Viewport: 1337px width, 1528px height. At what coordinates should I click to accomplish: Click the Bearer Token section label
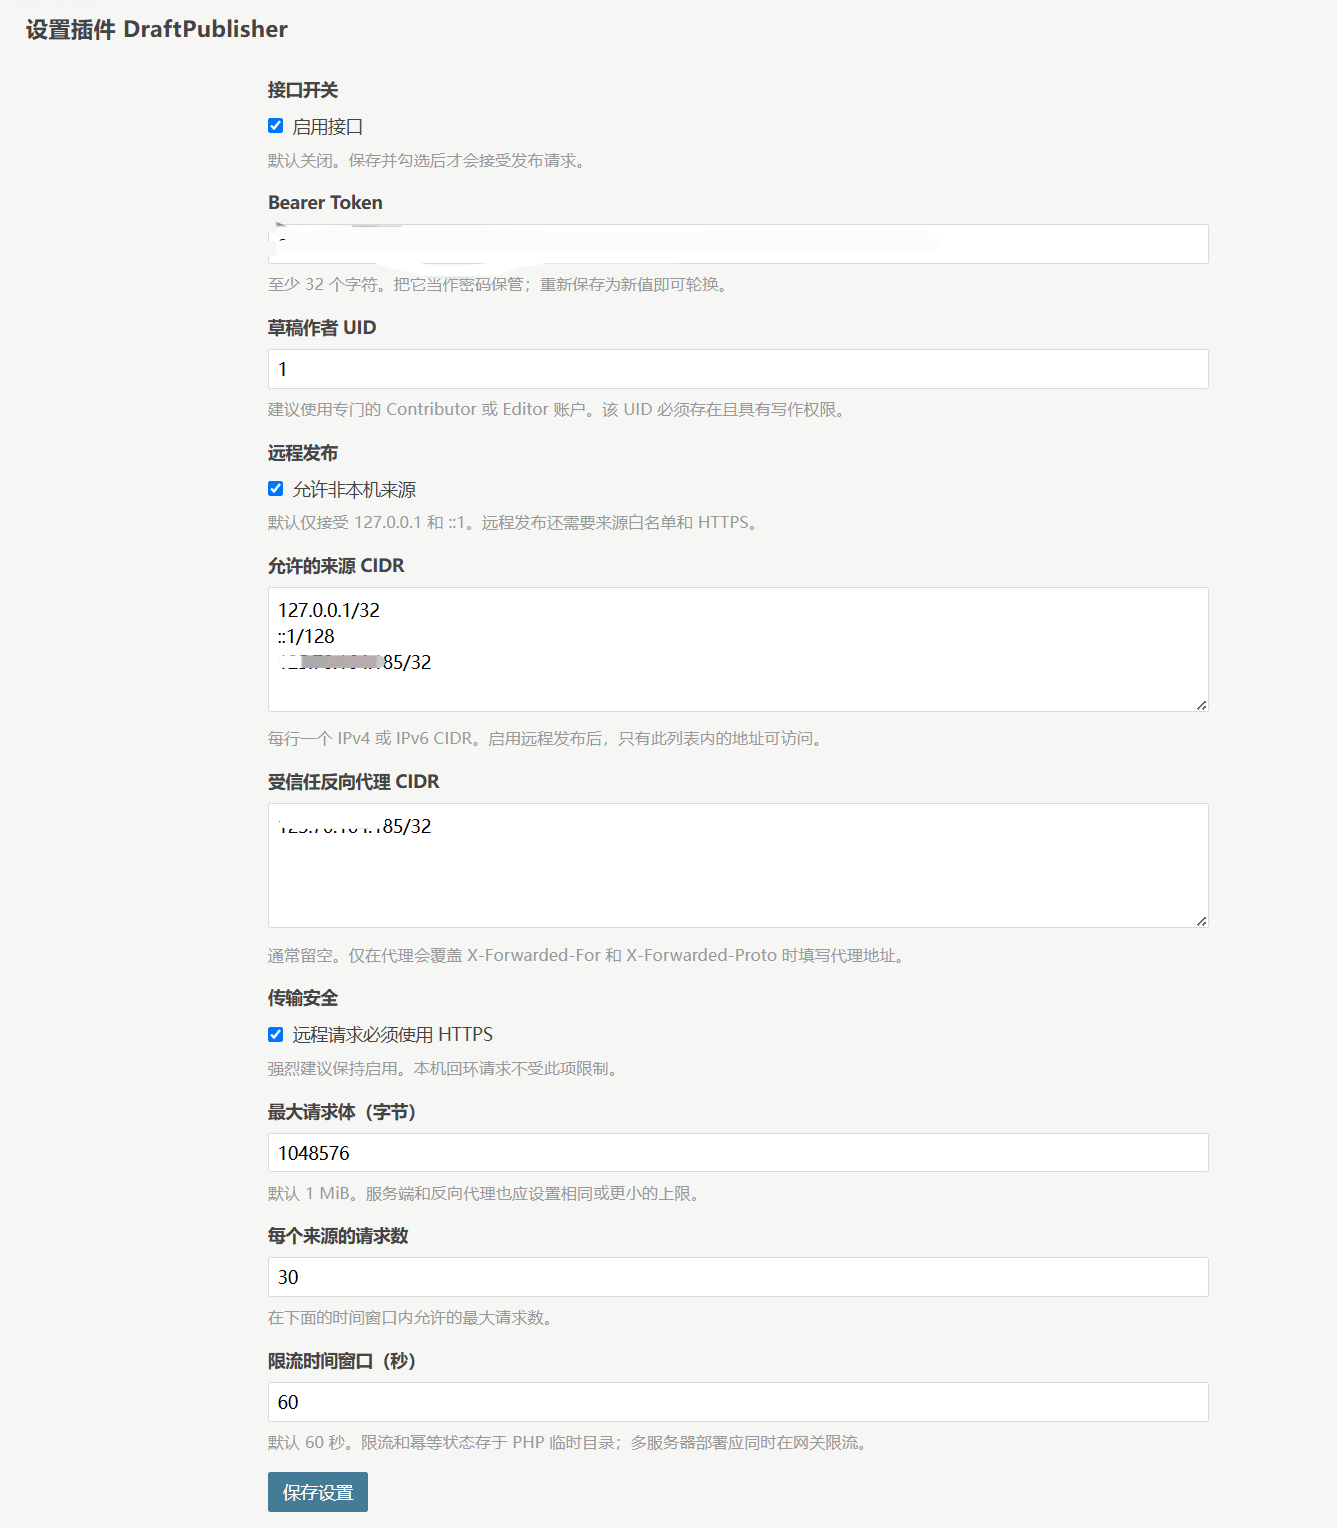(x=325, y=202)
